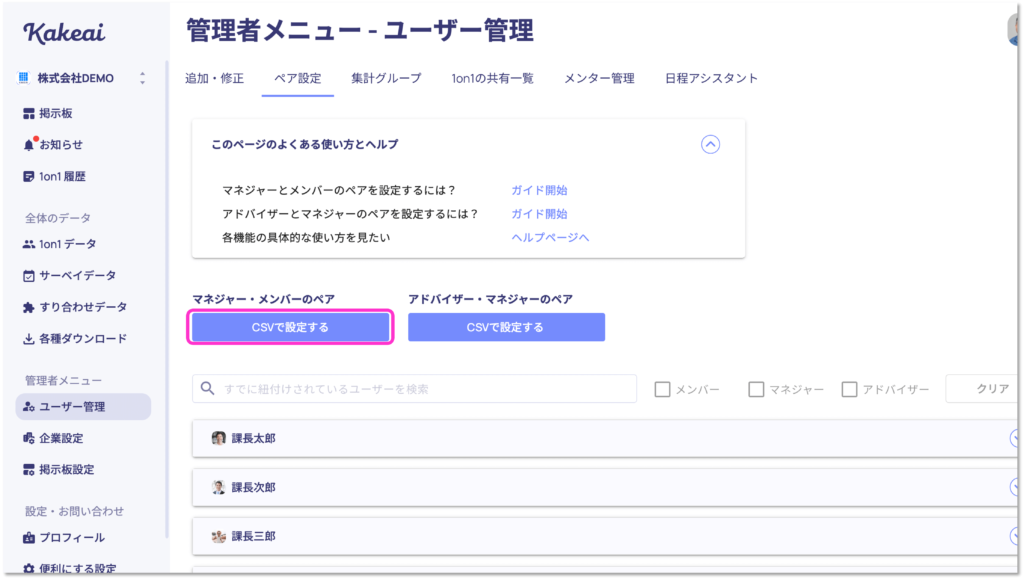Click CSVで設定する for the マネジャー・メンバー pair
The width and height of the screenshot is (1024, 580).
291,327
